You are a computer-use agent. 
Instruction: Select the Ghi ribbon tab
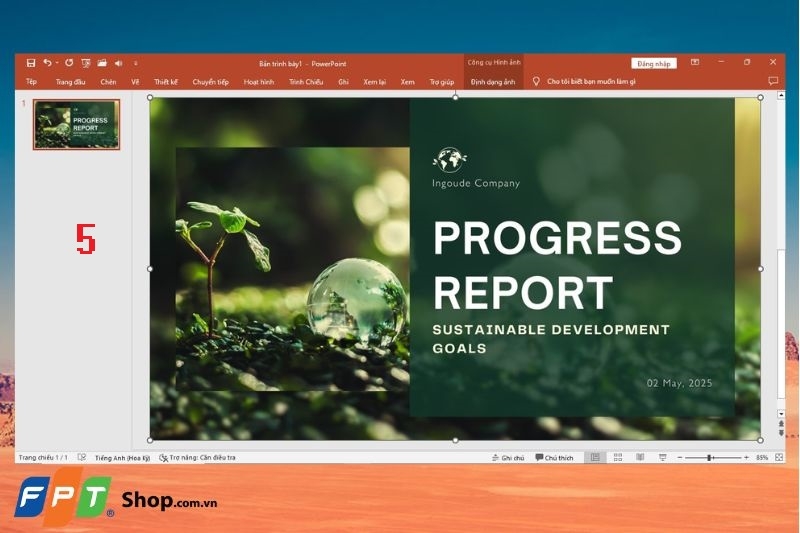point(343,82)
